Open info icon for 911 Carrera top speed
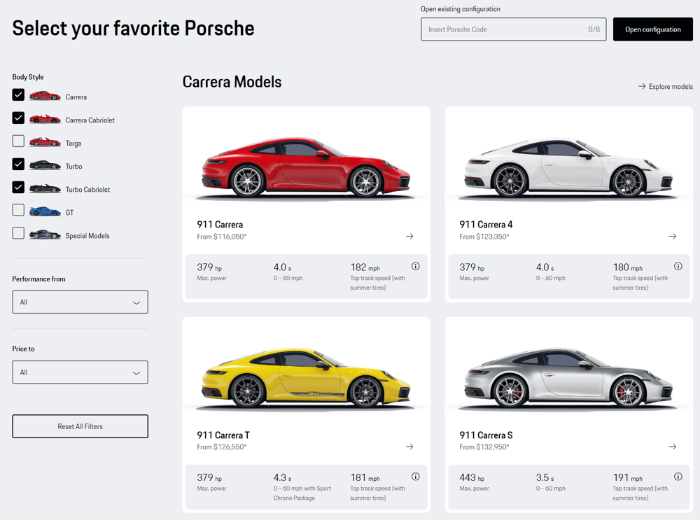700x520 pixels. [x=415, y=266]
